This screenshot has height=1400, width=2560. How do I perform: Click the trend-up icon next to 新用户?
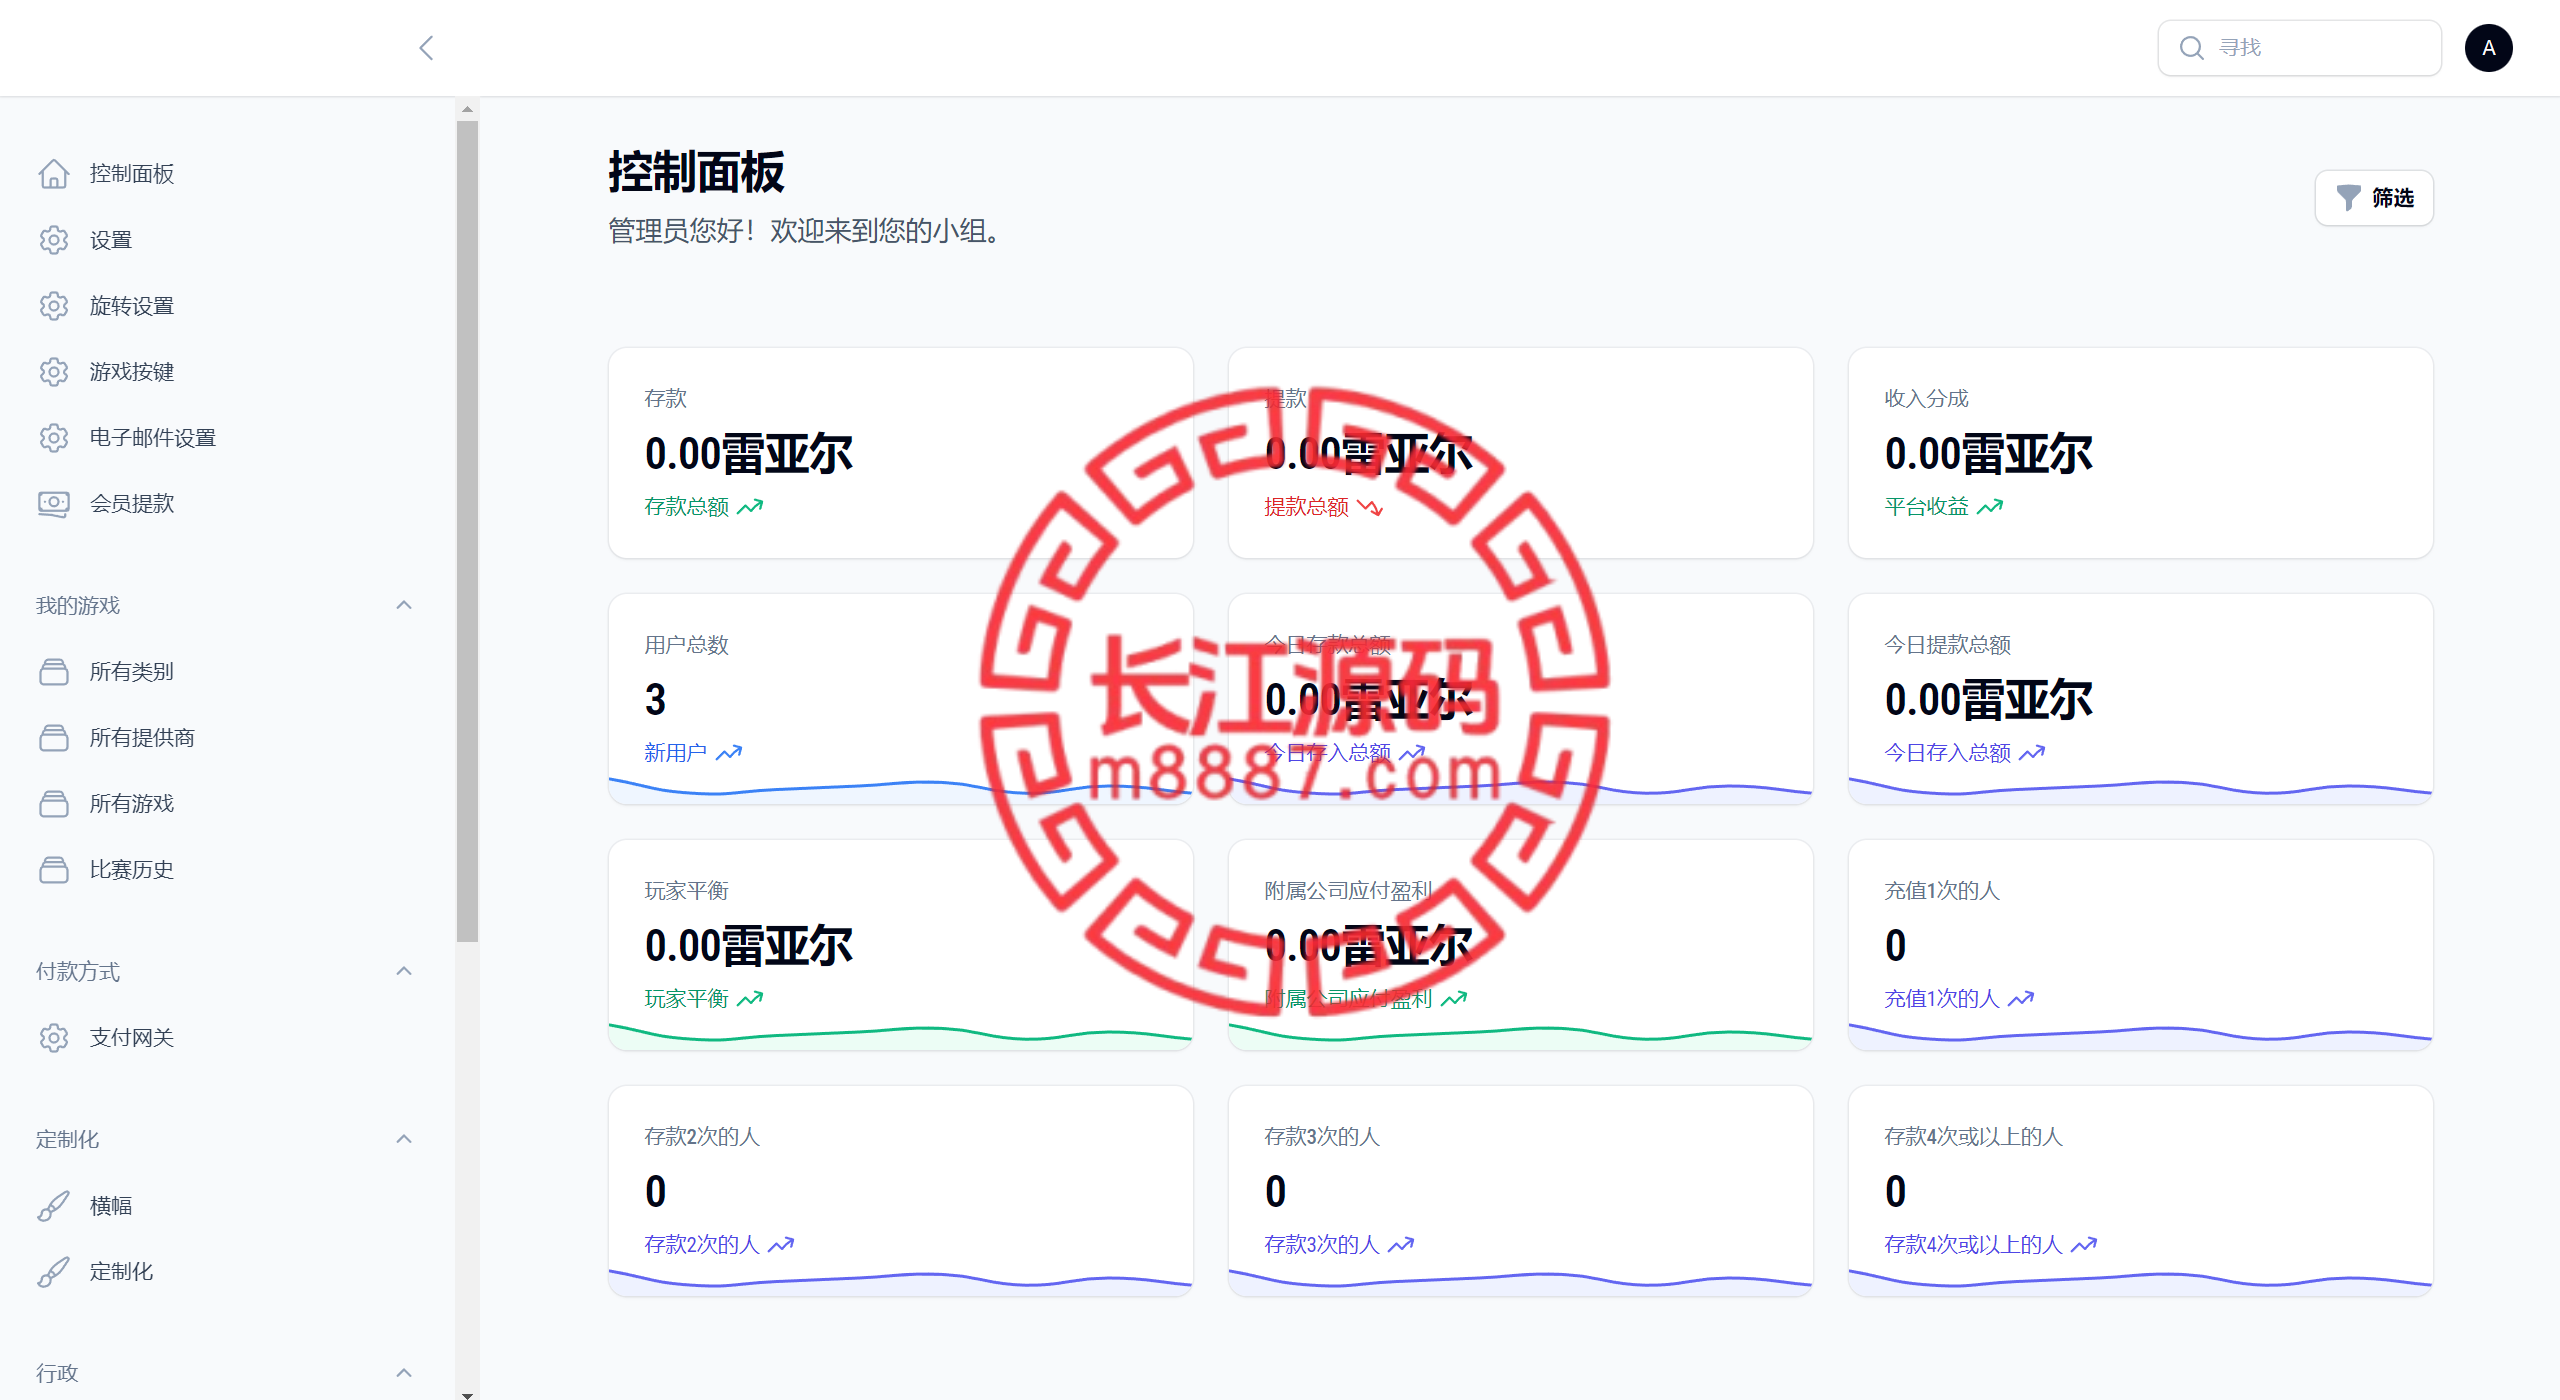point(729,753)
